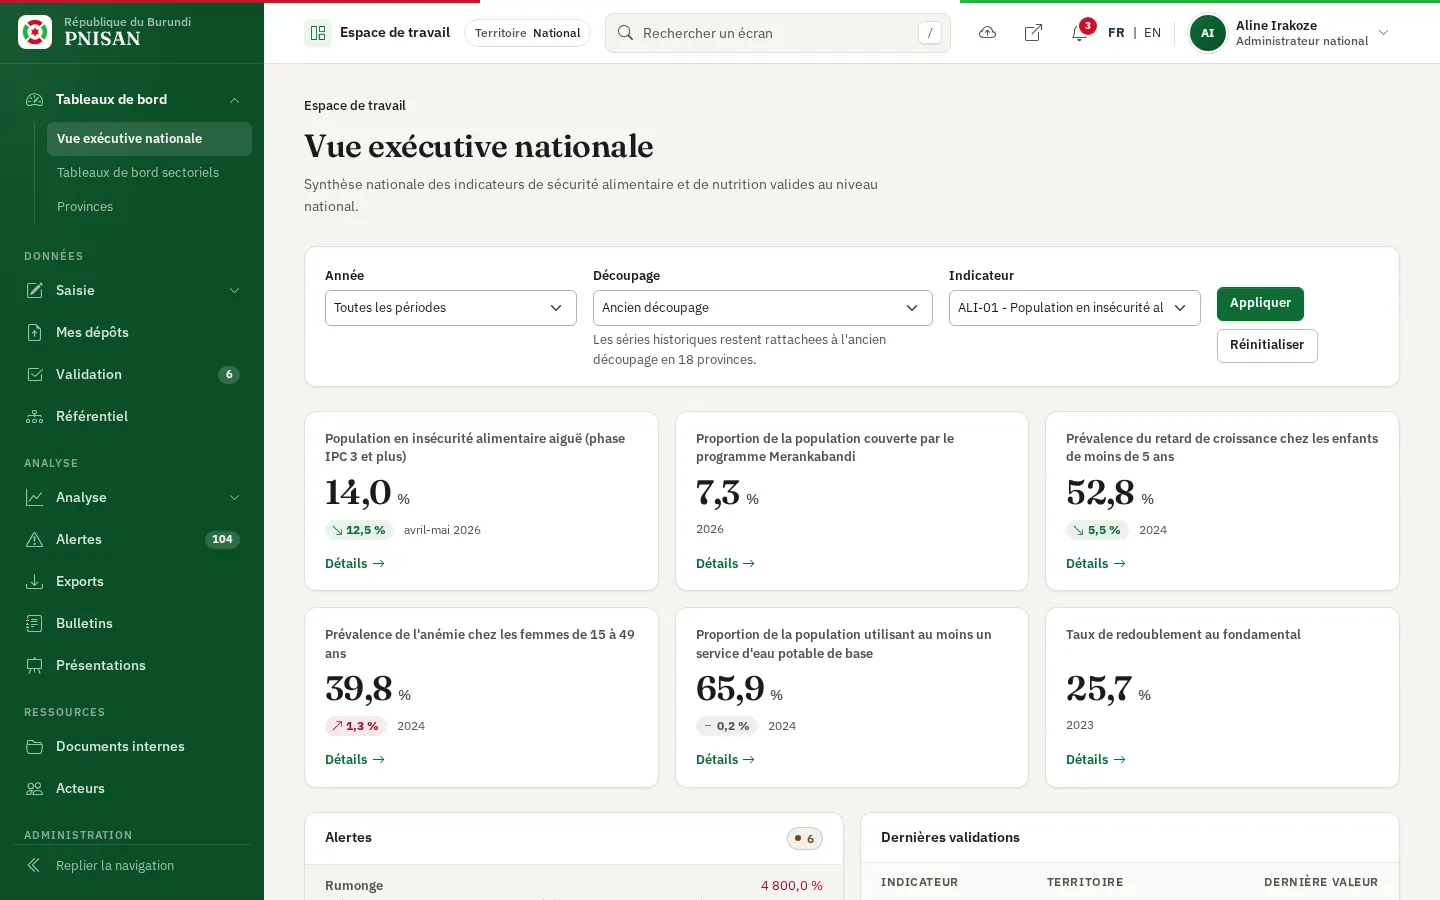Screen dimensions: 1440x900
Task: Open the Validation section
Action: (x=132, y=374)
